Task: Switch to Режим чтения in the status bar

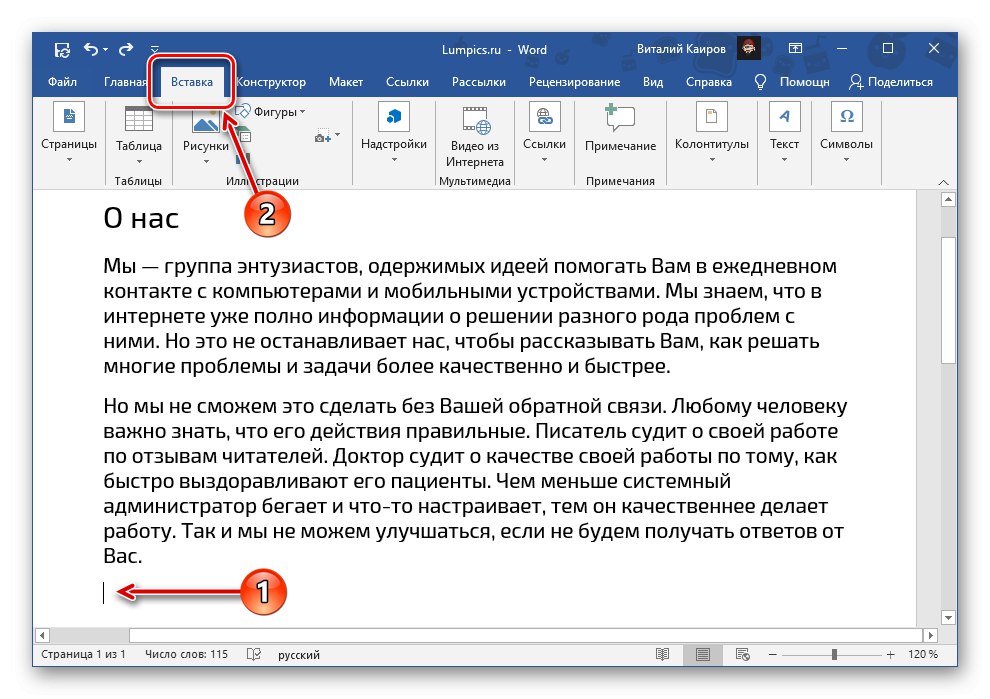Action: (x=662, y=654)
